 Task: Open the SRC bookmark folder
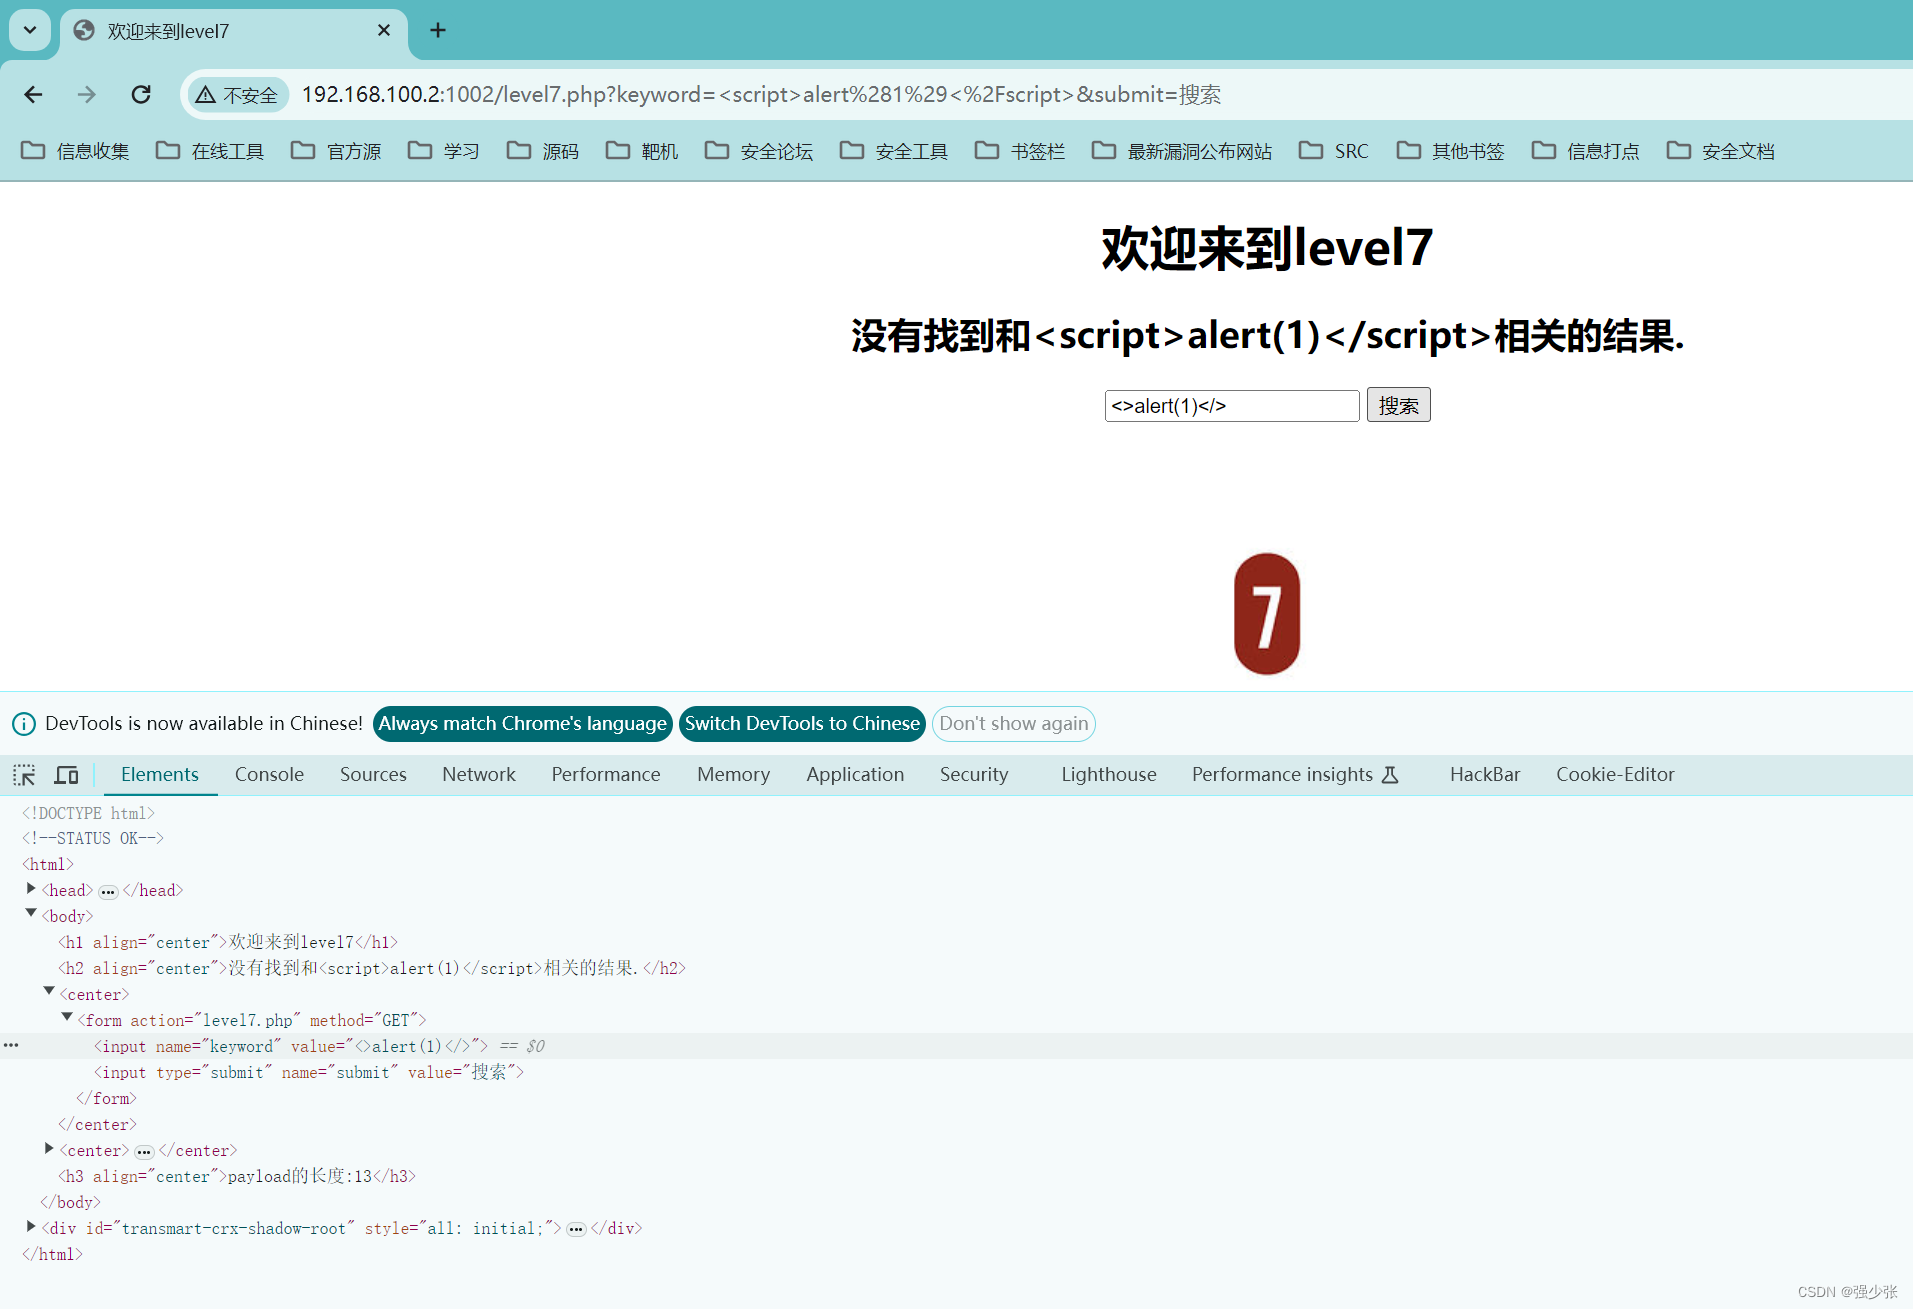1334,151
